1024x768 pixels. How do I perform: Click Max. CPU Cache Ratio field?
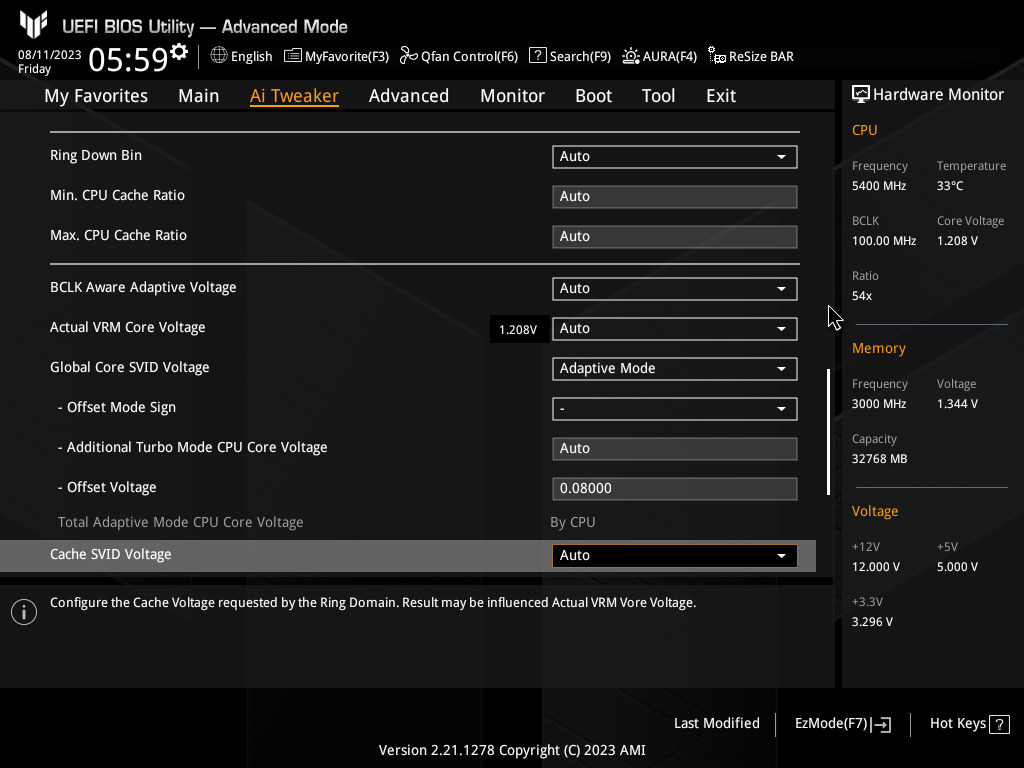click(675, 236)
